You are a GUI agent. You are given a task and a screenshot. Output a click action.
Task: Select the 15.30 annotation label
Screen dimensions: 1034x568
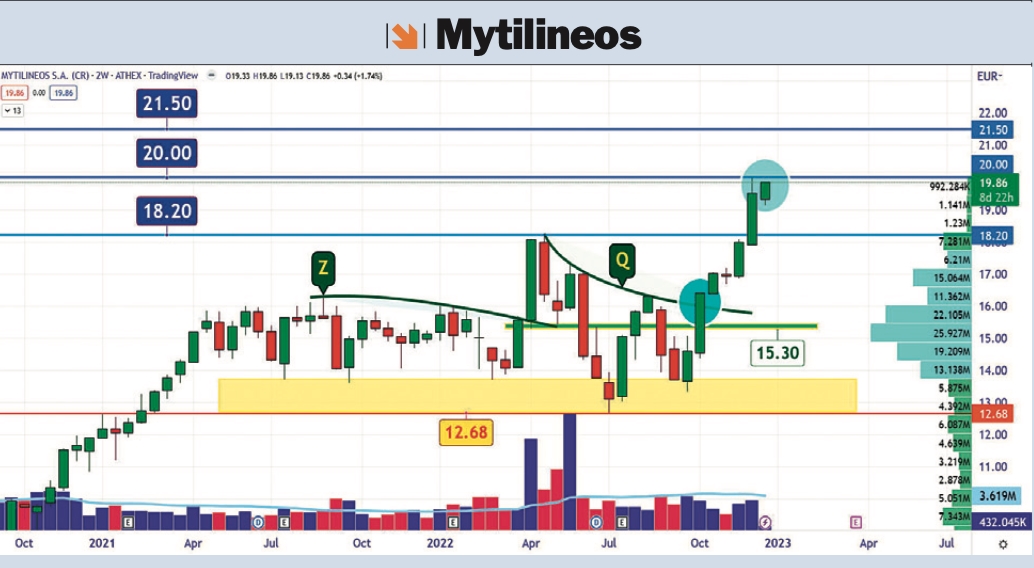[777, 353]
